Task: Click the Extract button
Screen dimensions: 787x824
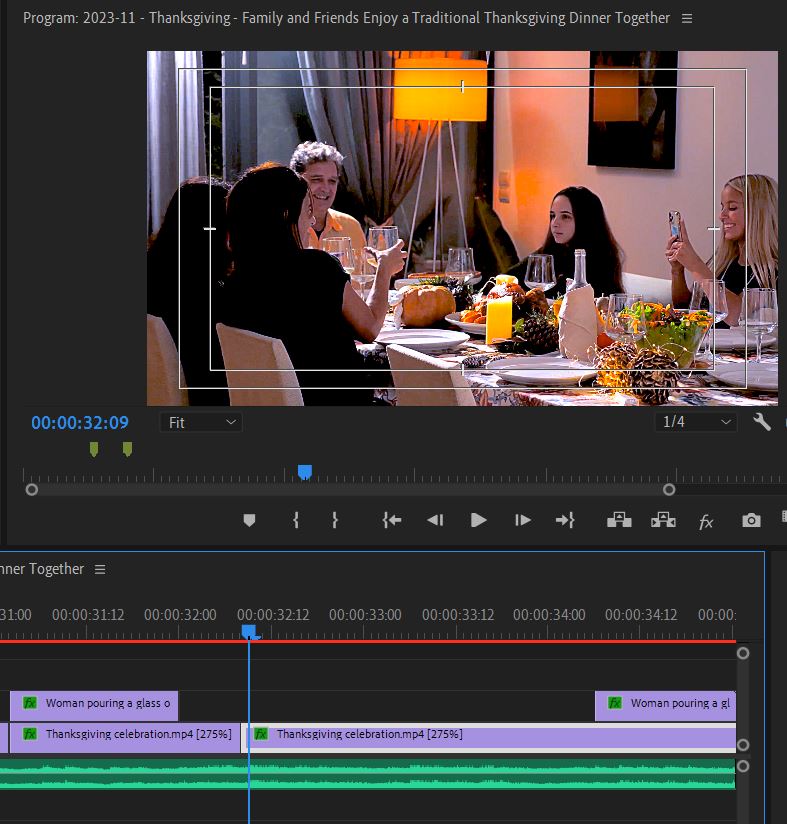Action: 663,520
